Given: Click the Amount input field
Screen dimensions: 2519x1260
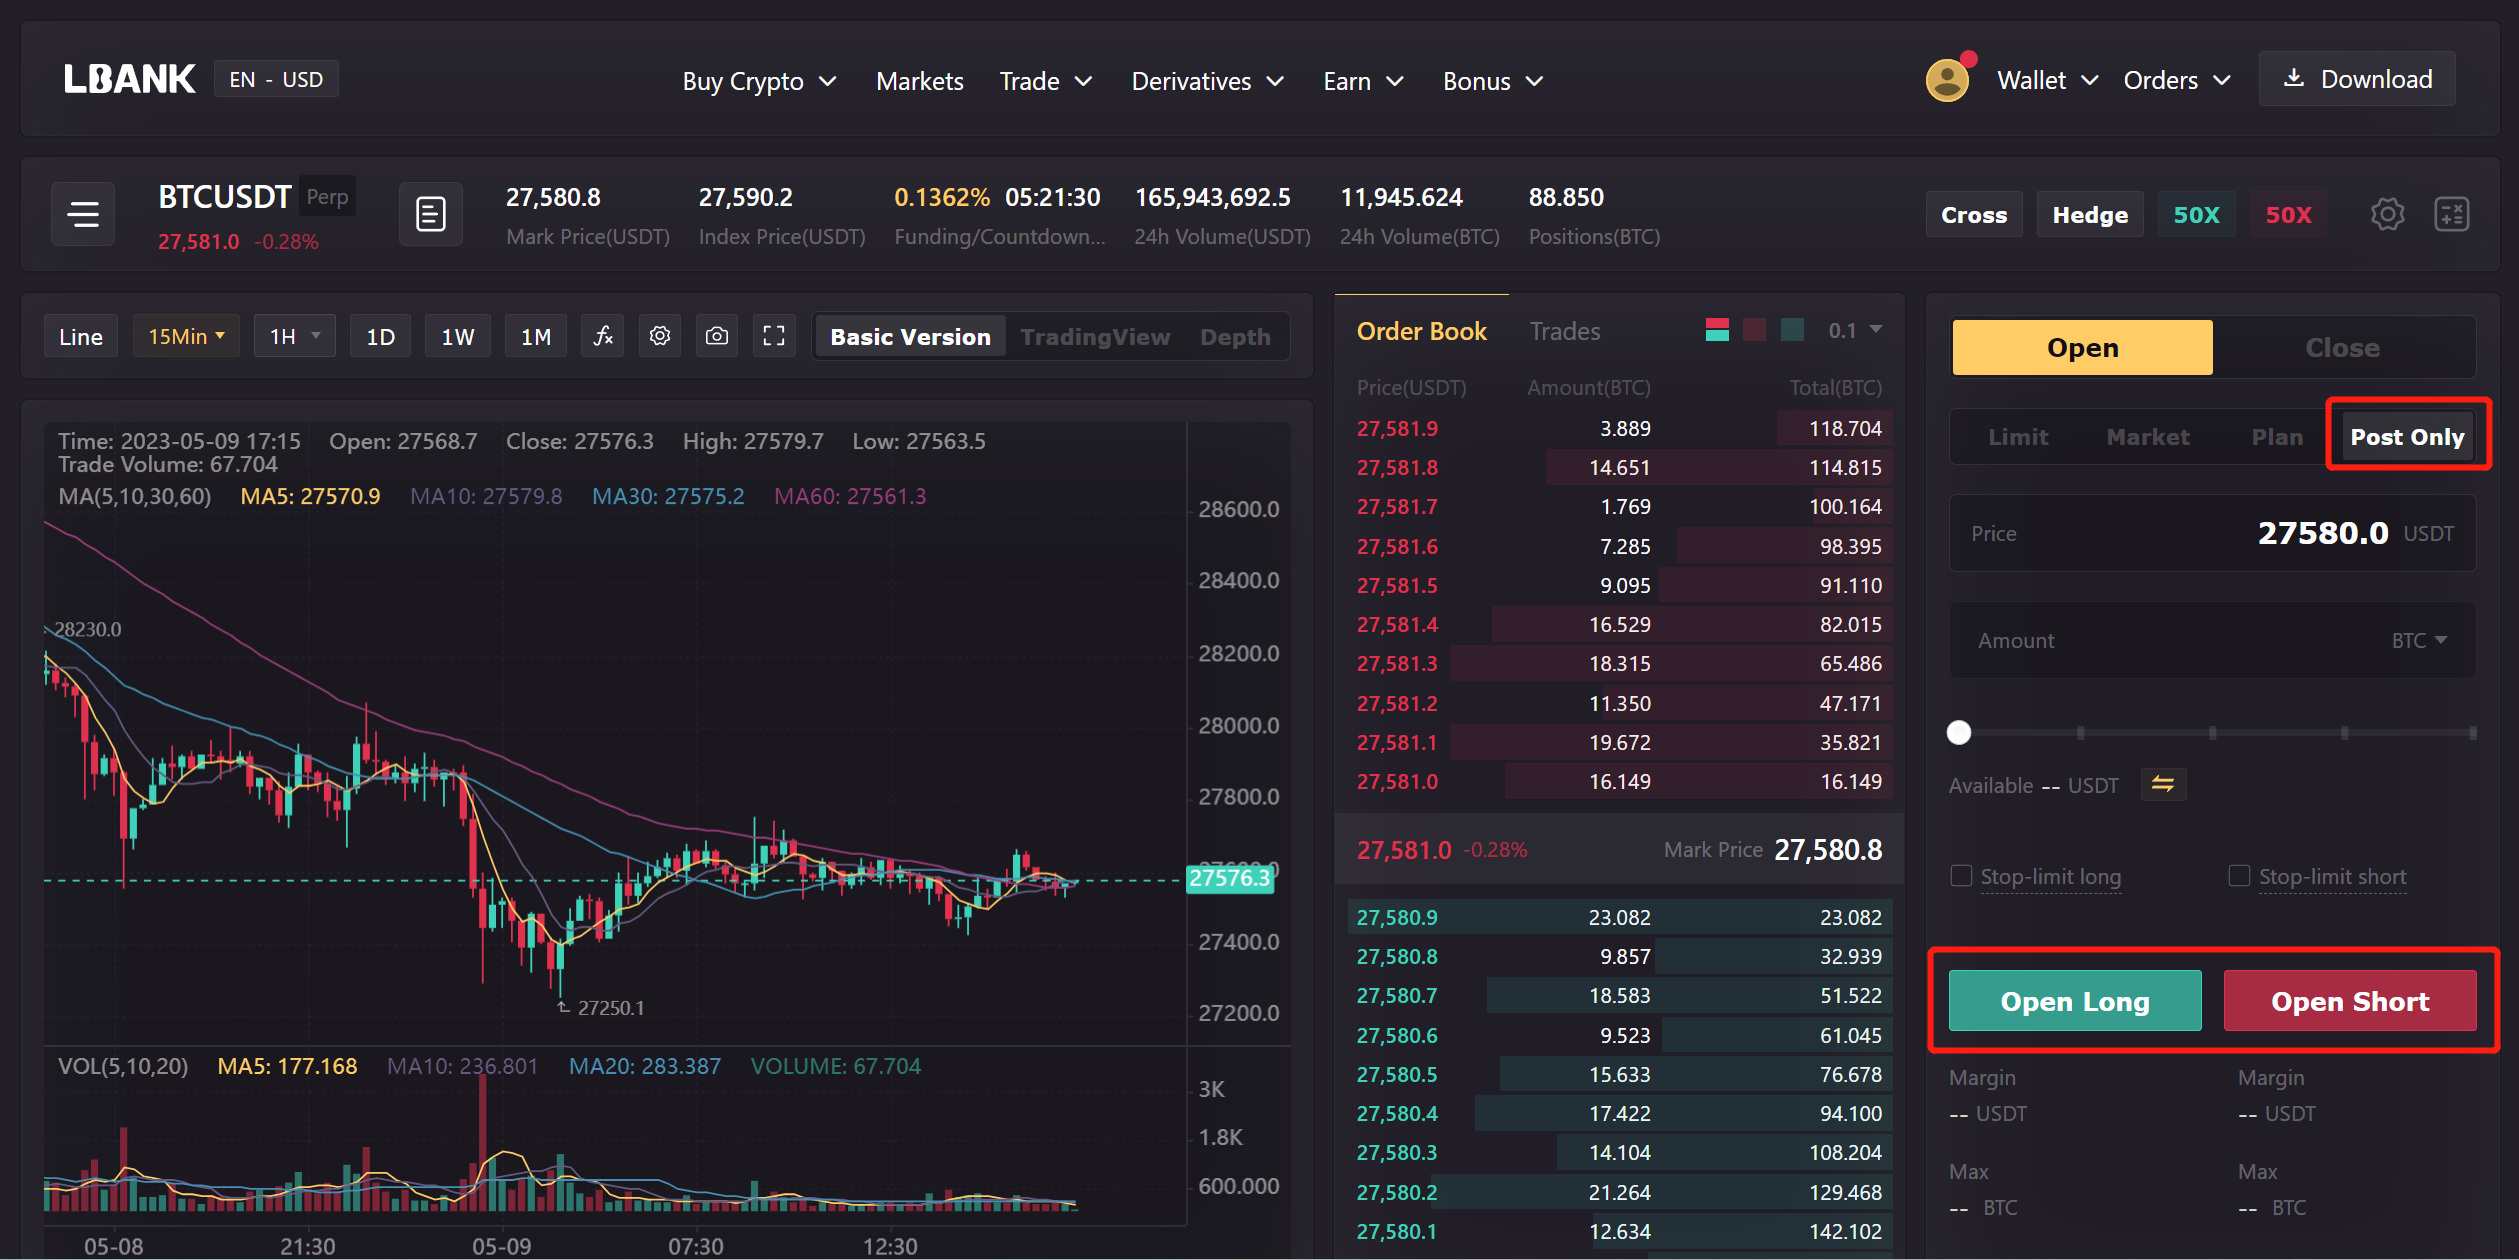Looking at the screenshot, I should coord(2212,640).
